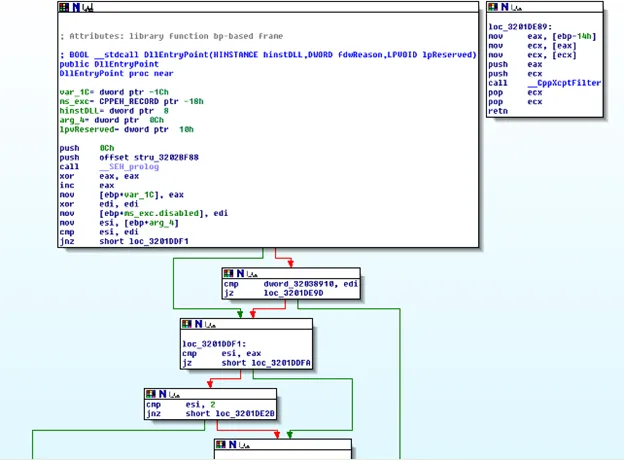Click the BOOL __stdcall DllEntryPoint prototype comment

[268, 55]
